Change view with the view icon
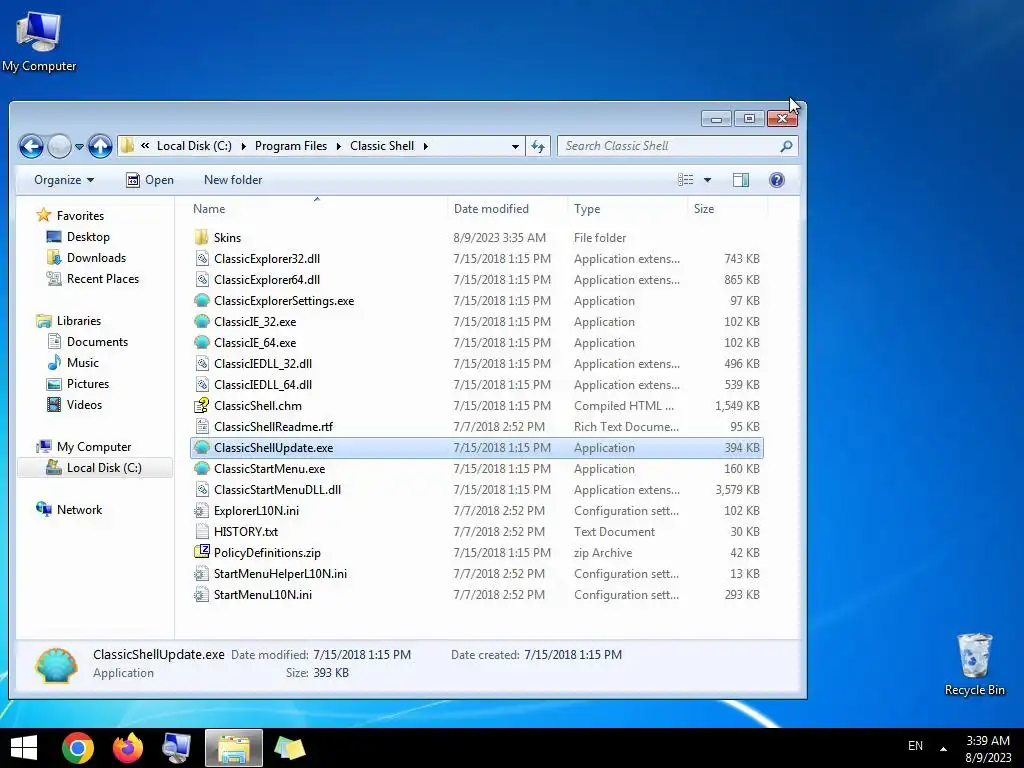Screen dimensions: 1024x768 tap(686, 180)
